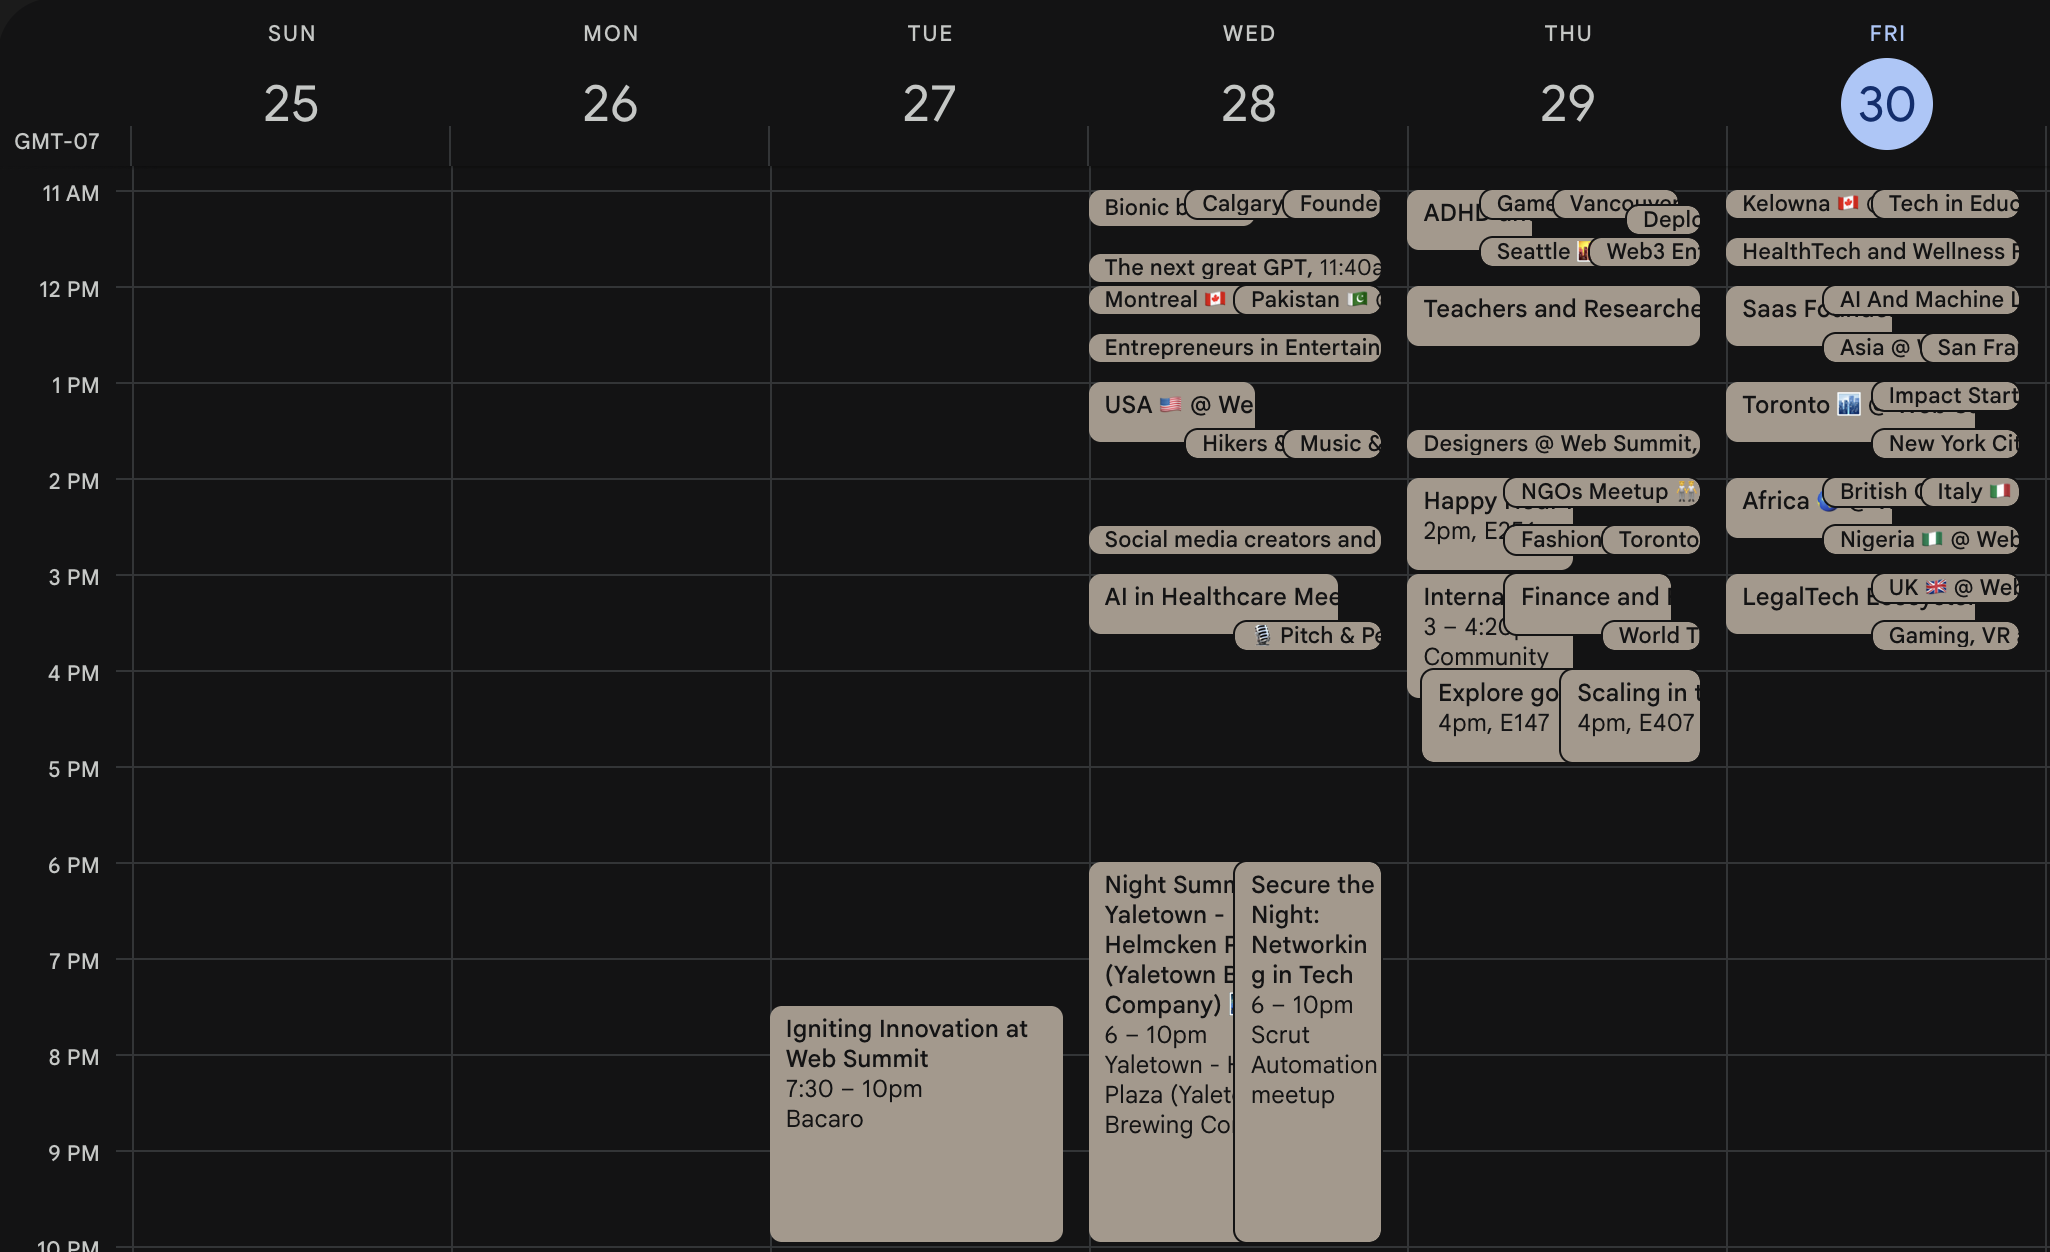Open 'British' Friday event
This screenshot has height=1252, width=2050.
[x=1872, y=491]
